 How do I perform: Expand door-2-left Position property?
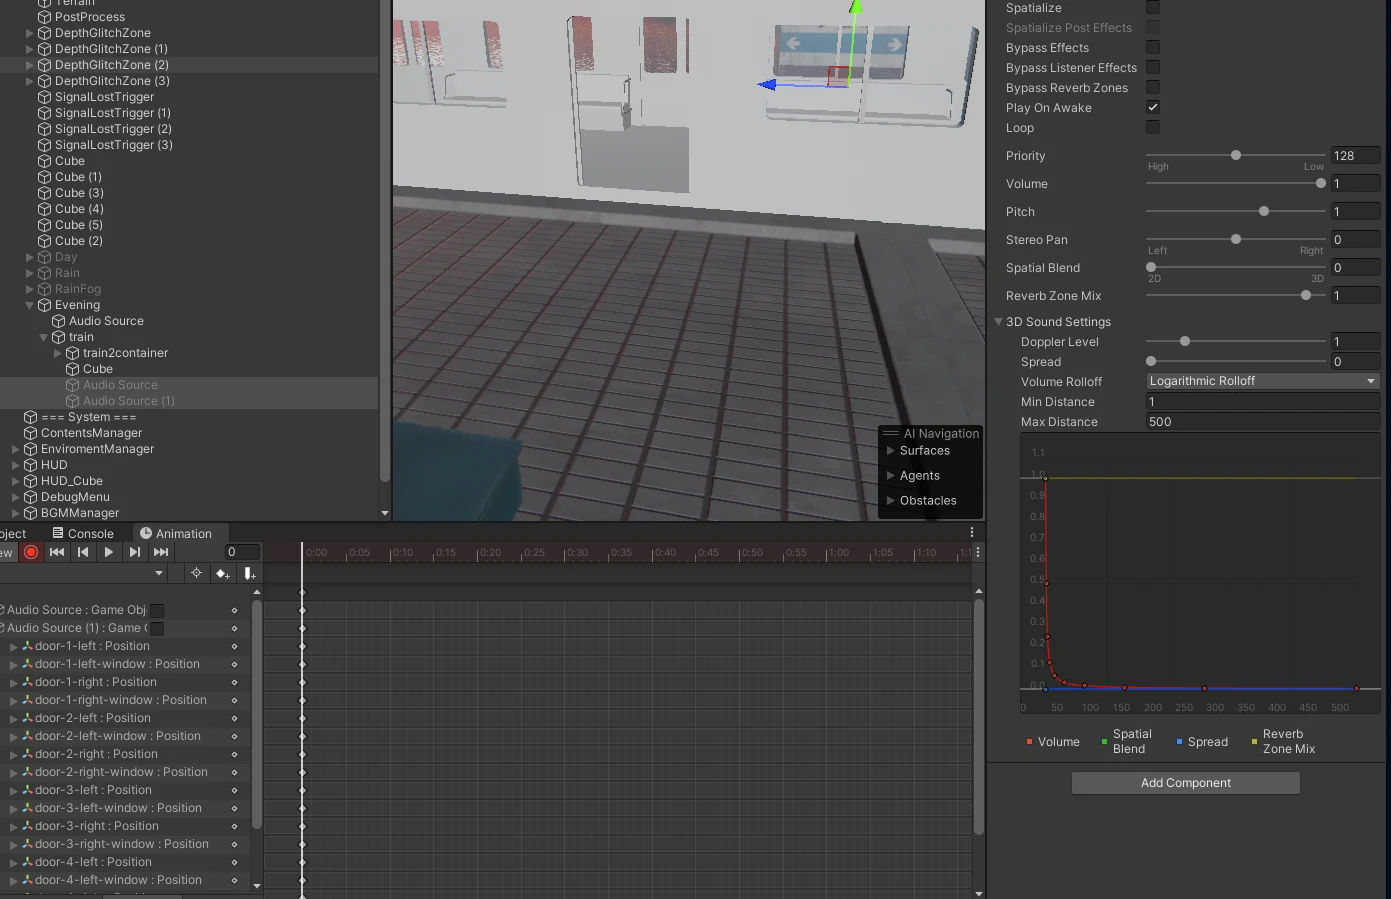click(x=14, y=718)
